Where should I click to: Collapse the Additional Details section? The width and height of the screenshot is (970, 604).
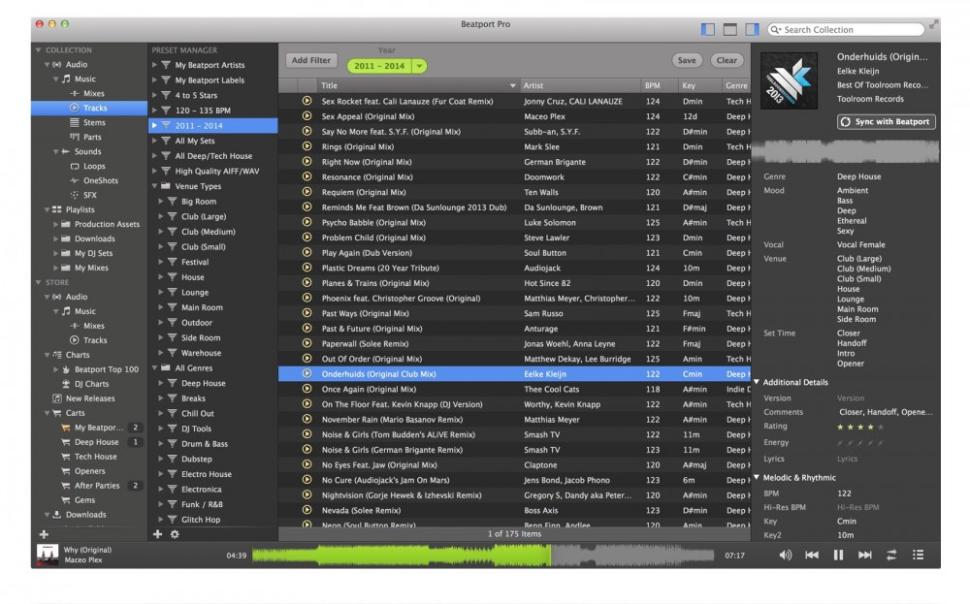pos(757,382)
